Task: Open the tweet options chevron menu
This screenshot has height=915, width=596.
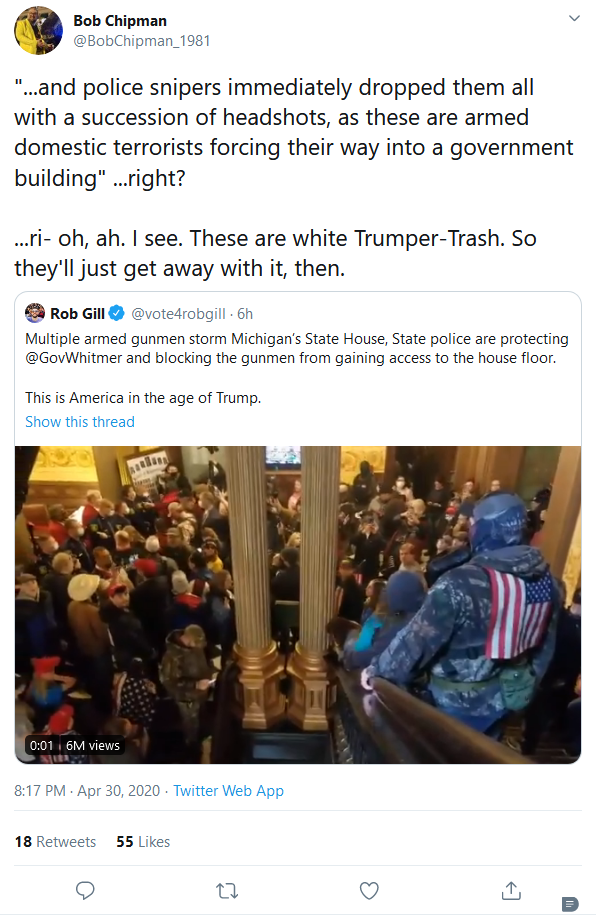Action: 574,18
